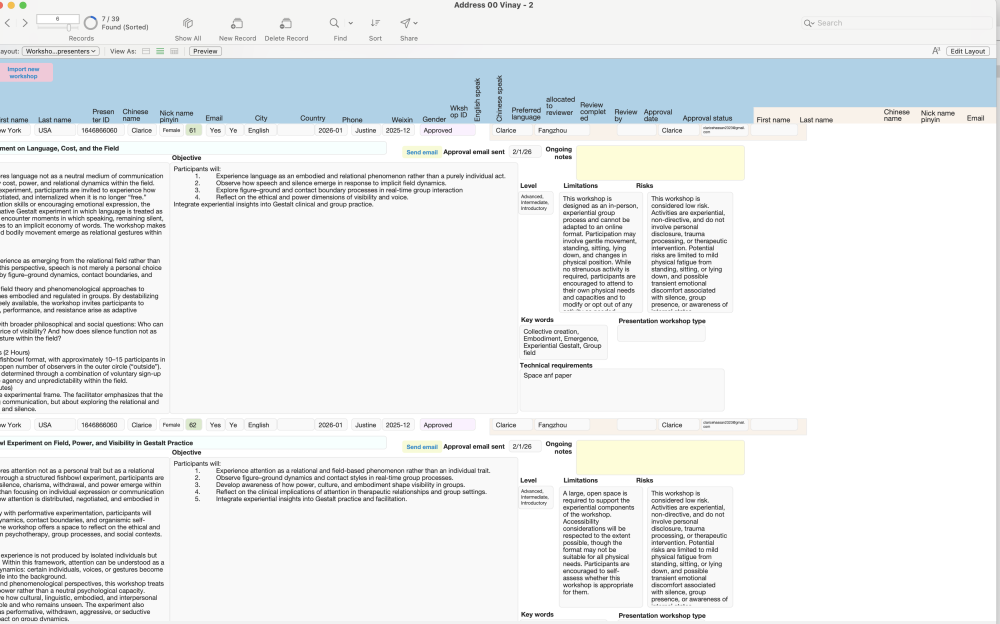The height and width of the screenshot is (624, 1000).
Task: Toggle Preview mode on
Action: (x=205, y=49)
